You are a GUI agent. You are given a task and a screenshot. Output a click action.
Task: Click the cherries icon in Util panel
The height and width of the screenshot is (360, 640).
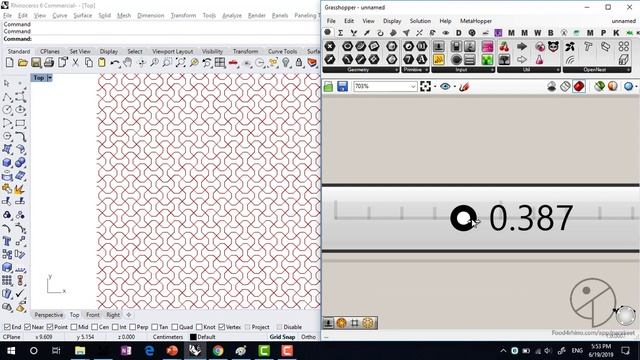pyautogui.click(x=504, y=47)
